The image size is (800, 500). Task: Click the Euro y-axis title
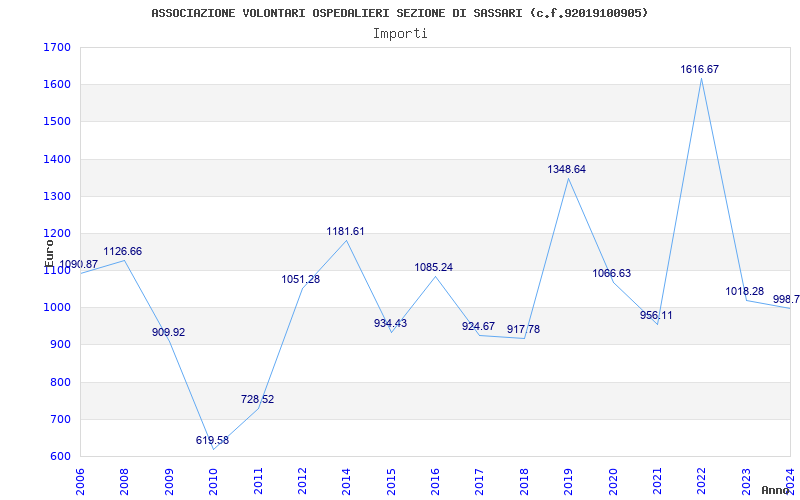coord(49,253)
